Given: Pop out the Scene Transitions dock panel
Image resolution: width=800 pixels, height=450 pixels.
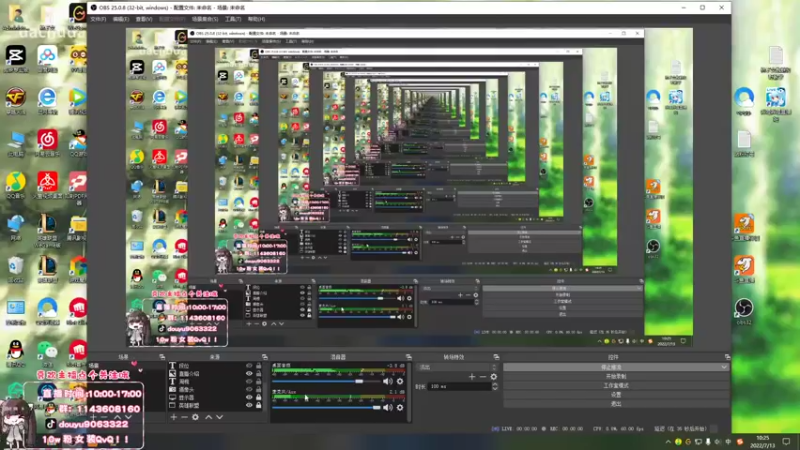Looking at the screenshot, I should pyautogui.click(x=496, y=357).
